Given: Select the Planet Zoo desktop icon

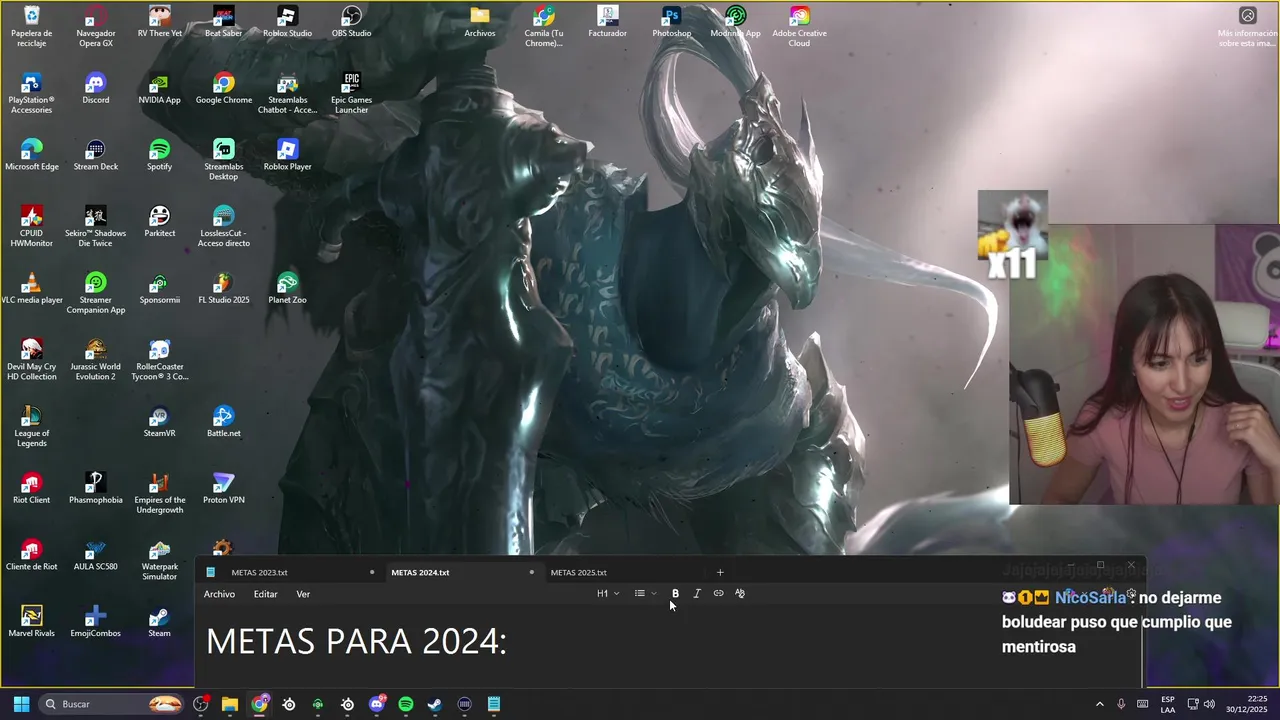Looking at the screenshot, I should click(x=287, y=289).
